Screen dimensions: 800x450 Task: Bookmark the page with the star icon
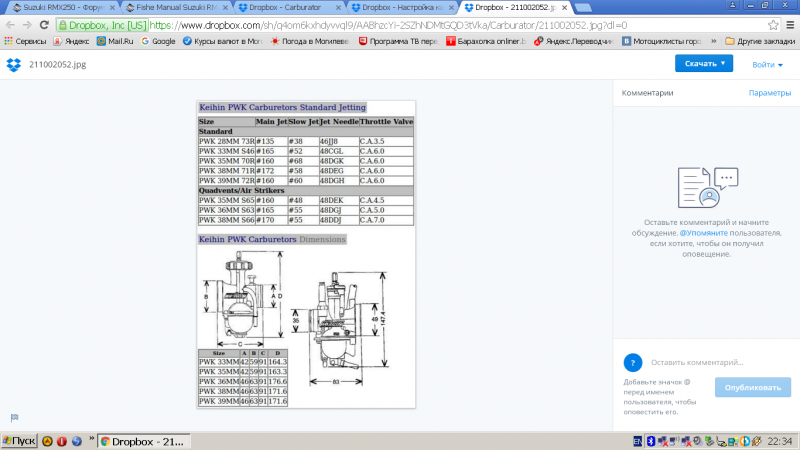pos(773,25)
